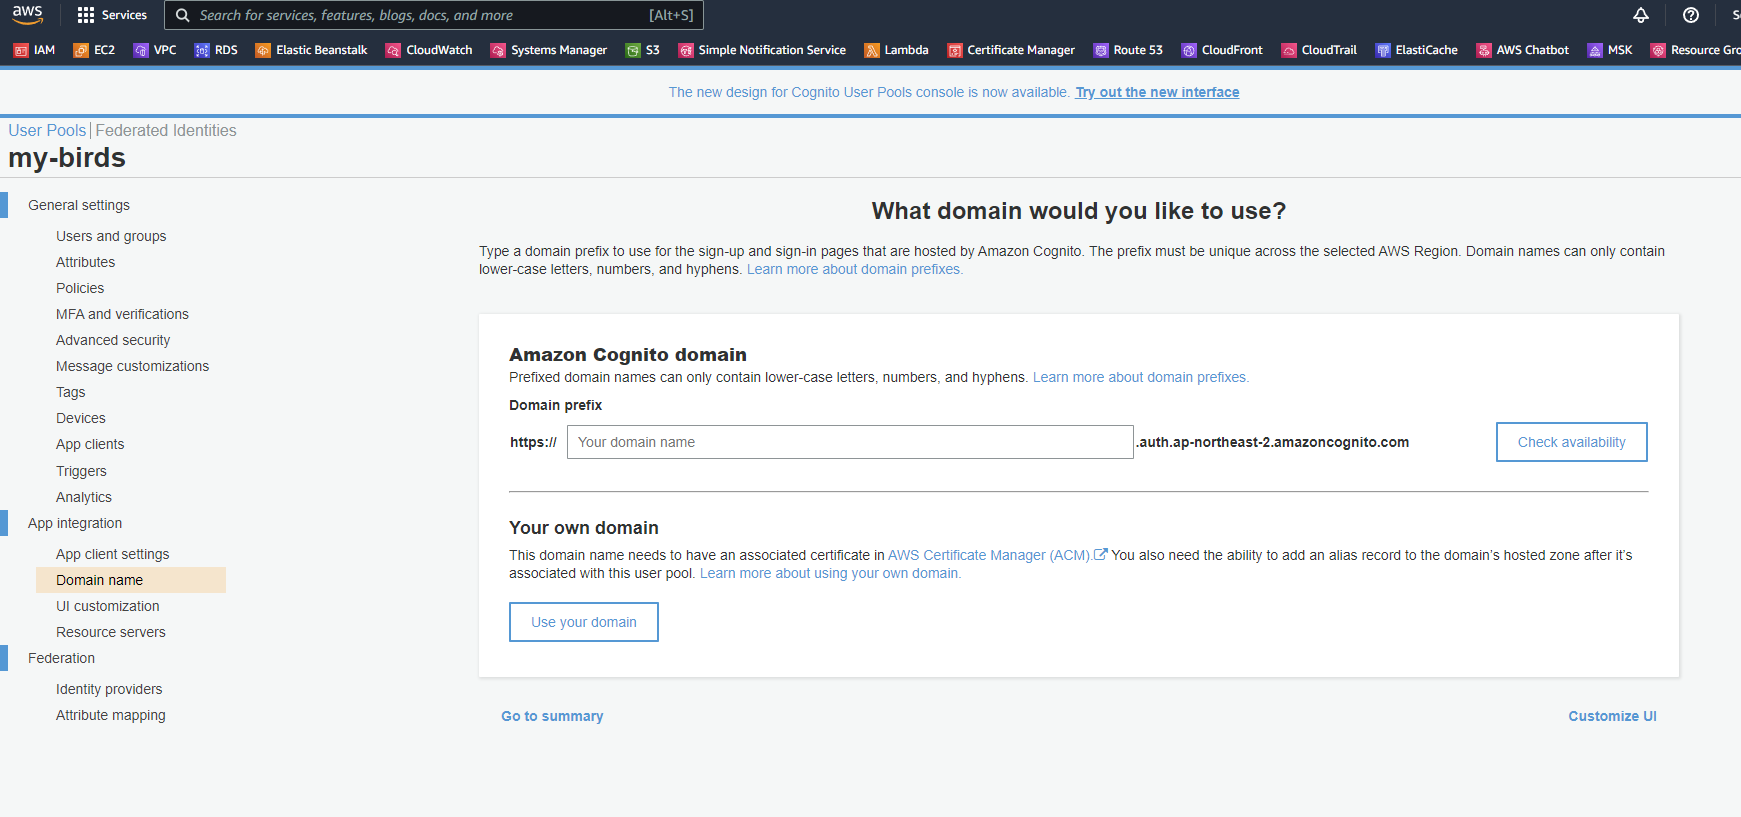
Task: Open the S3 shortcut icon
Action: (633, 50)
